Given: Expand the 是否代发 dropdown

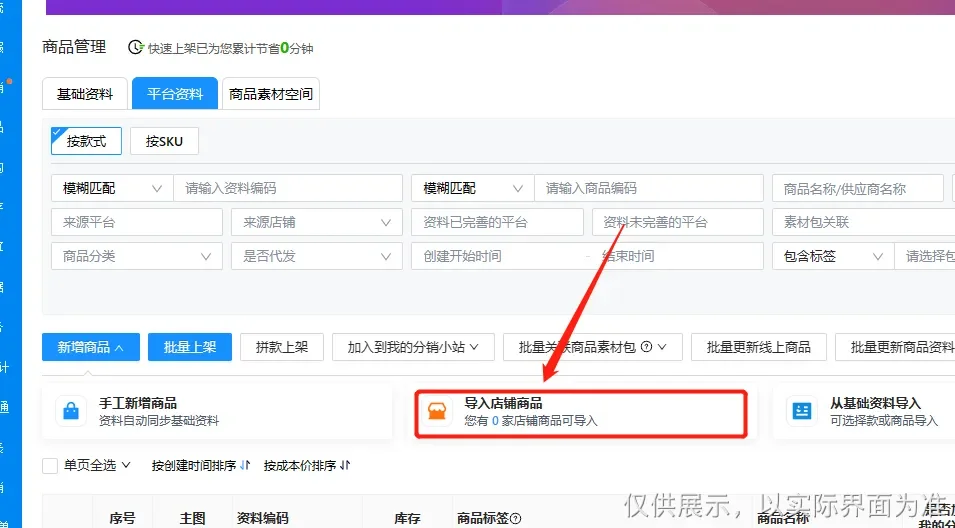Looking at the screenshot, I should 317,256.
